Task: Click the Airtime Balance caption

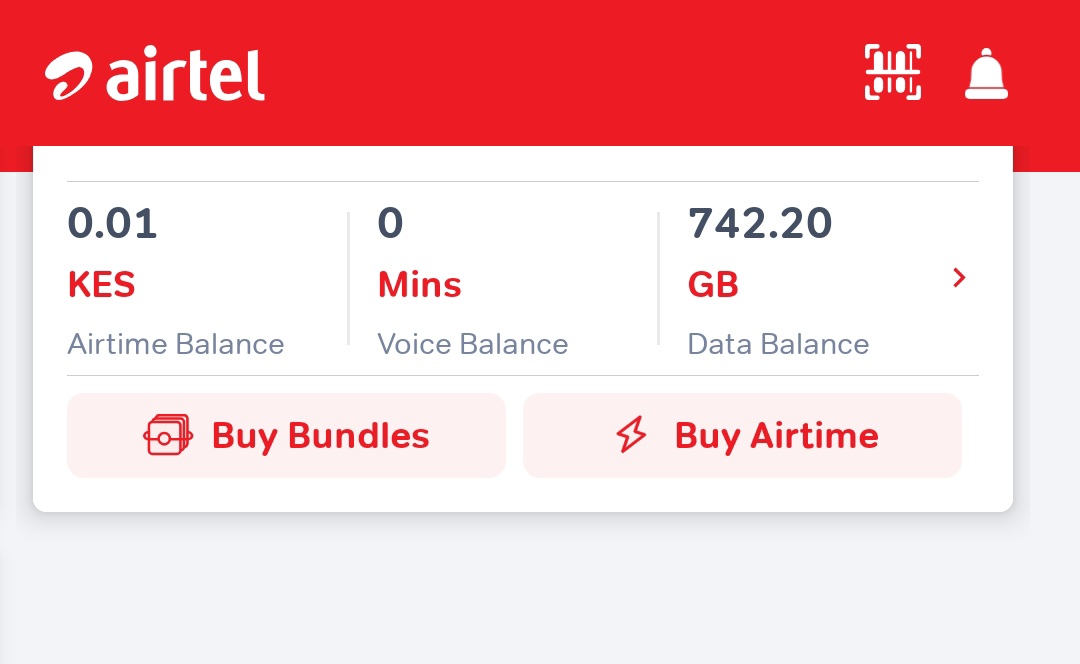Action: pyautogui.click(x=176, y=345)
